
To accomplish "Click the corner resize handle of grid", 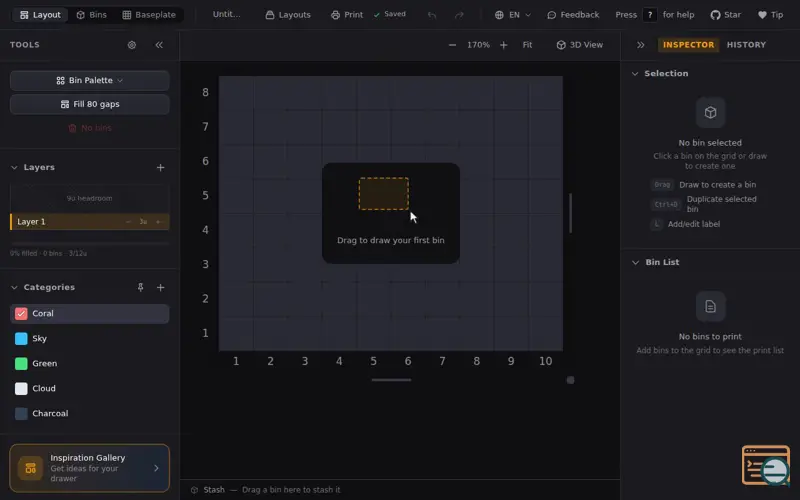I will 570,380.
